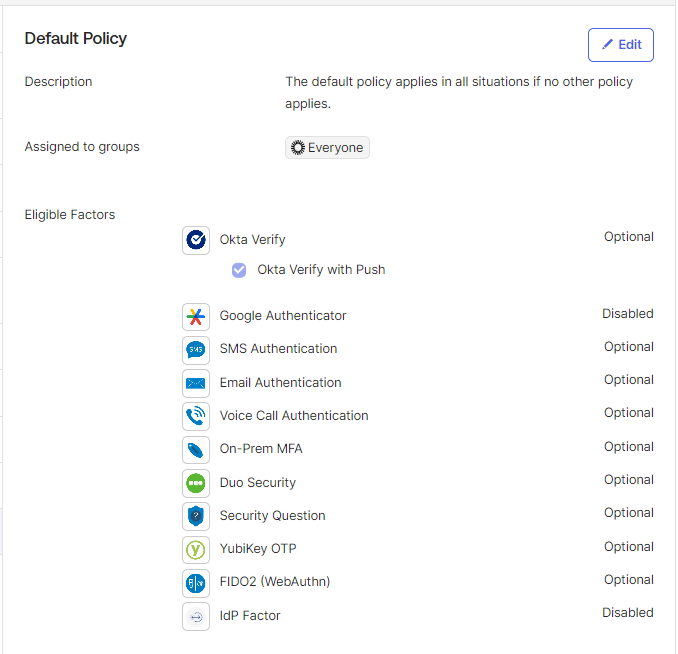Click the FIDO2 (WebAuthn) icon

point(196,582)
